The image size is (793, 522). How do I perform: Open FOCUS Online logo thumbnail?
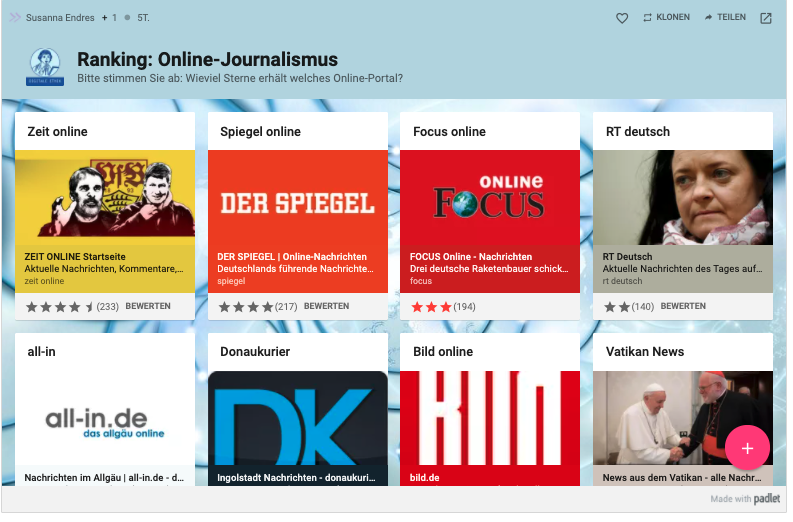(490, 198)
